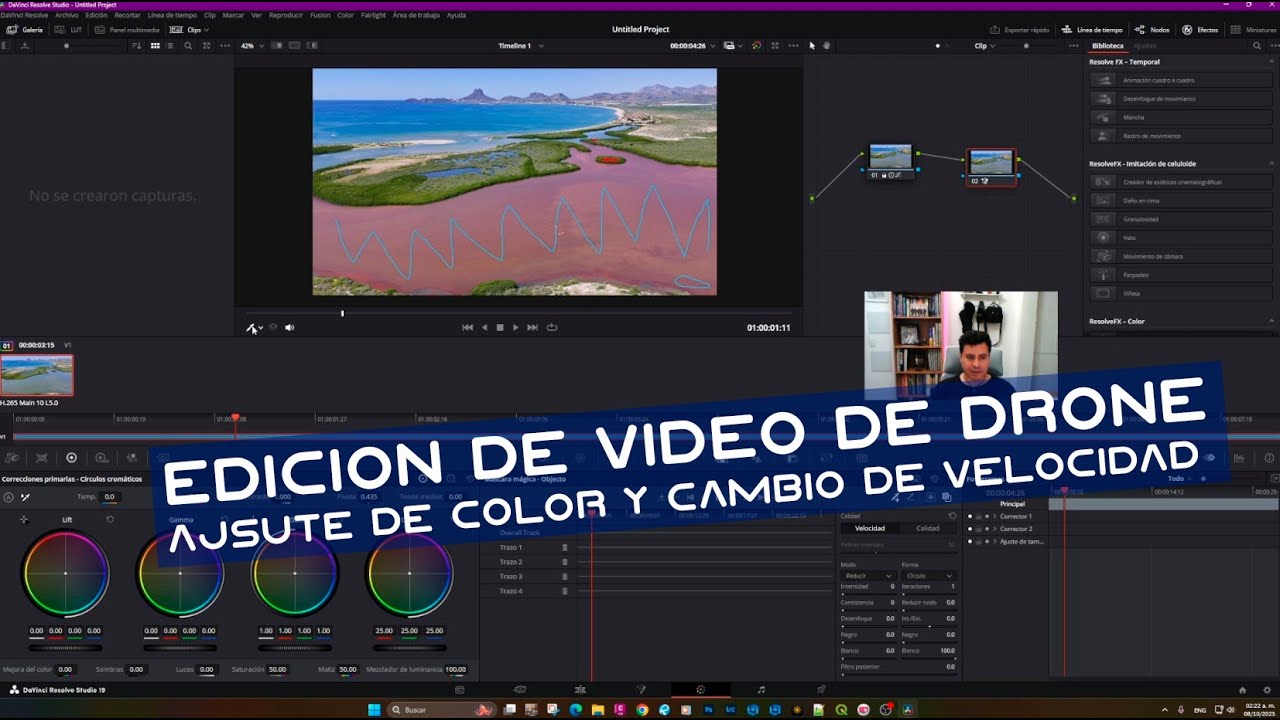Reset the Lift color wheel
Viewport: 1280px width, 720px height.
point(109,520)
